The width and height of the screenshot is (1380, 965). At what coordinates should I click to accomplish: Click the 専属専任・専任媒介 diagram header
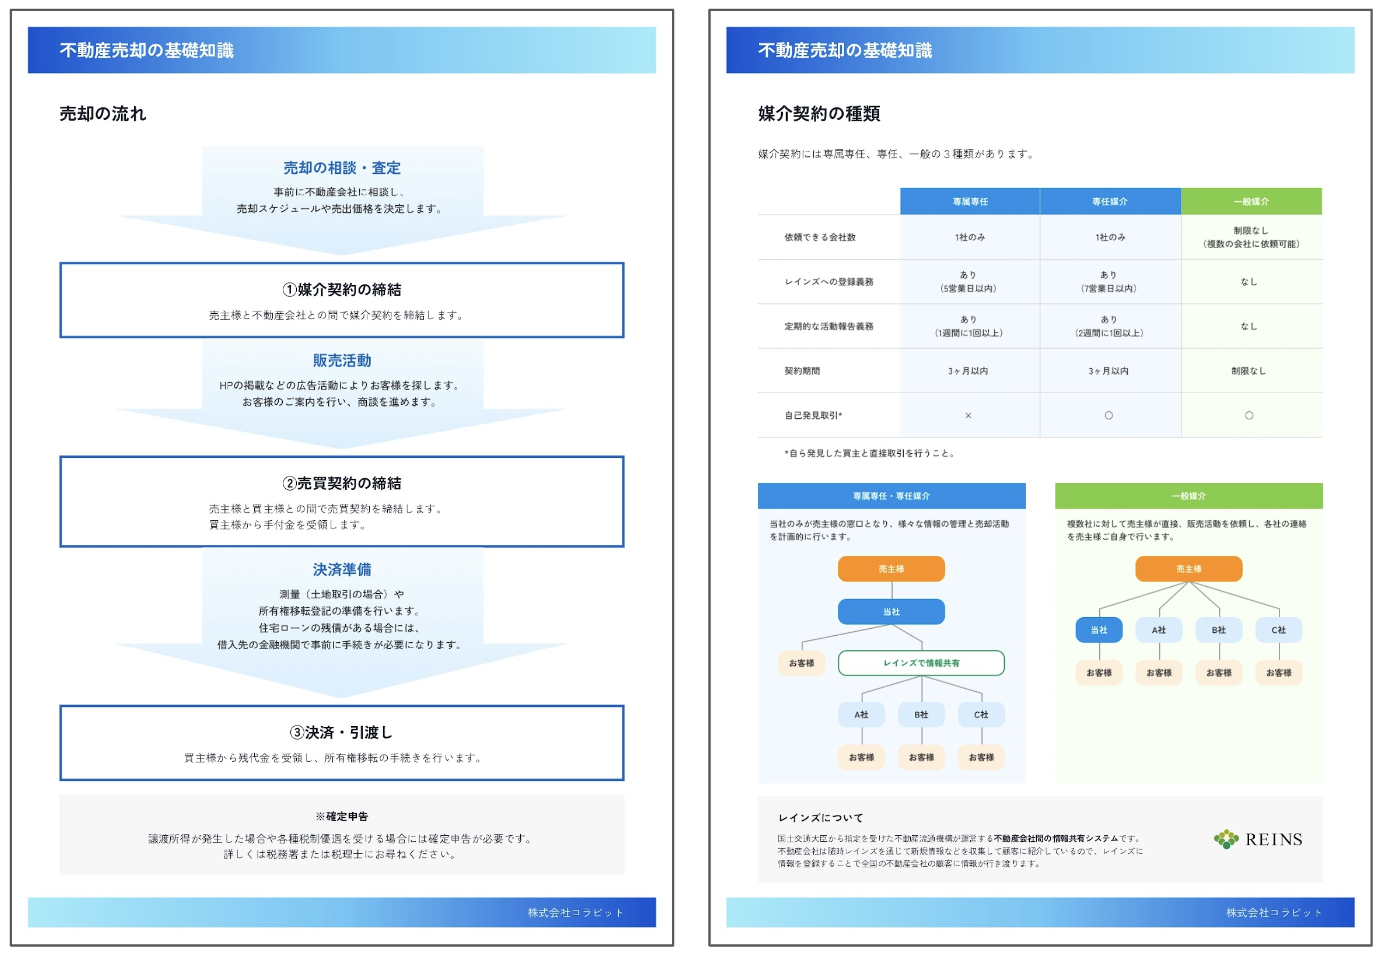click(x=892, y=496)
